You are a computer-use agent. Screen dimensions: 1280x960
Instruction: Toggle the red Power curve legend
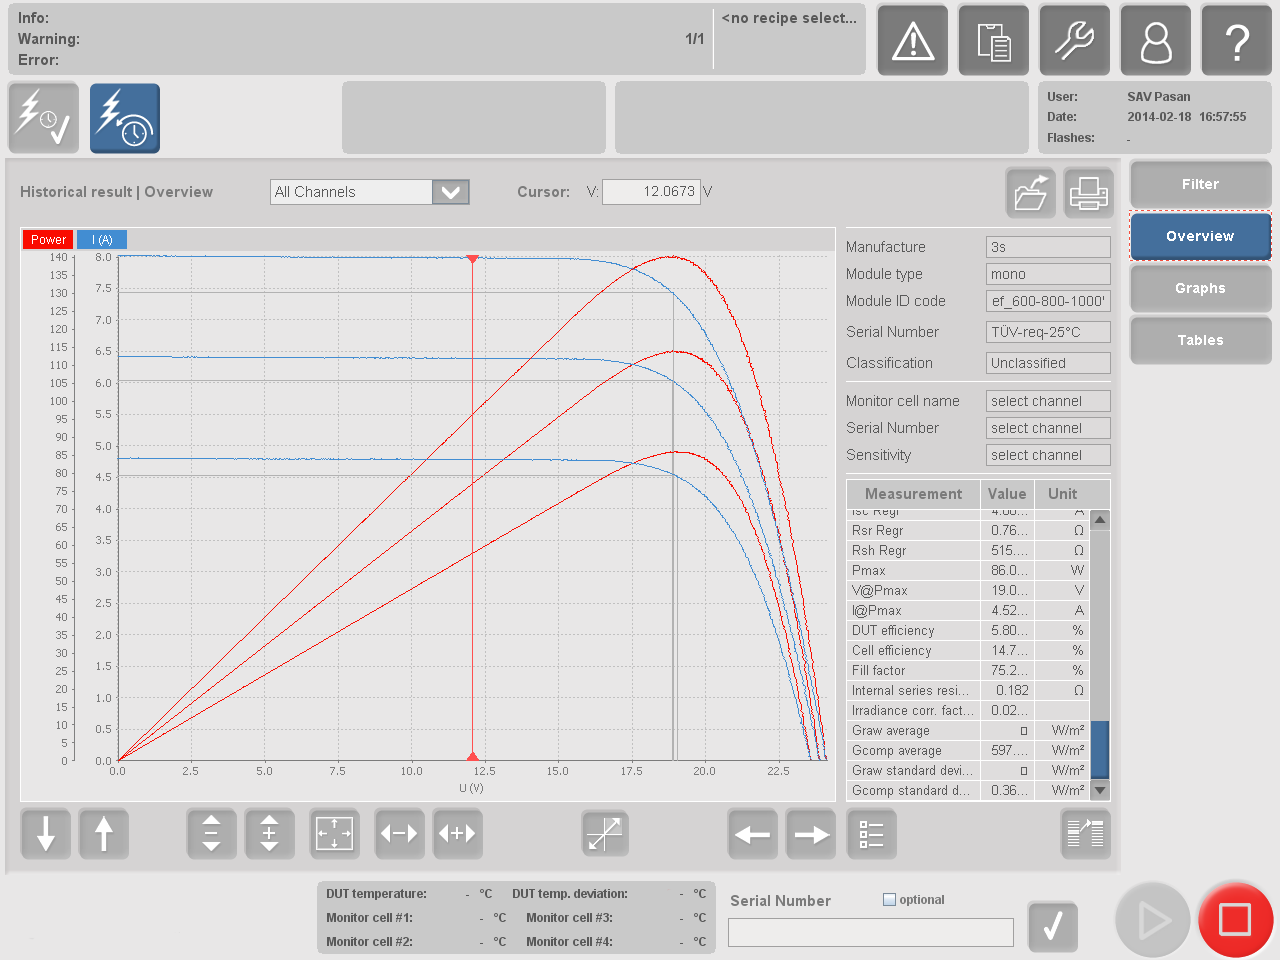(48, 239)
